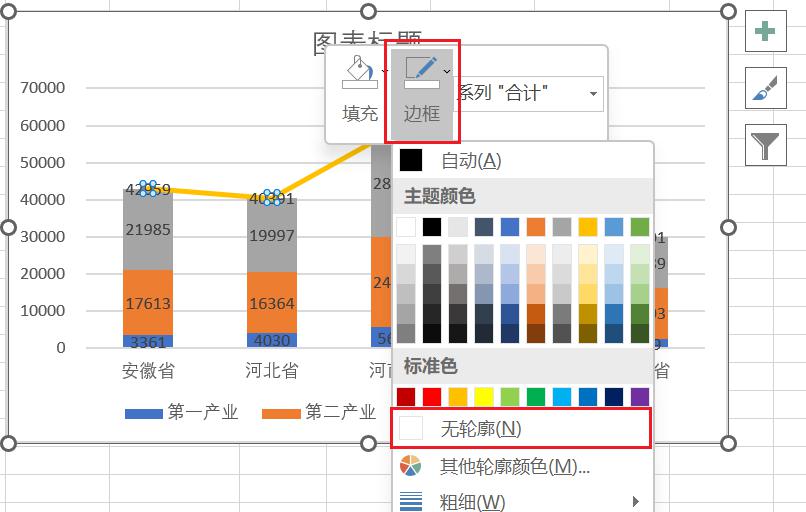Pick the standard dark navy swatch
The height and width of the screenshot is (512, 806).
pos(614,397)
